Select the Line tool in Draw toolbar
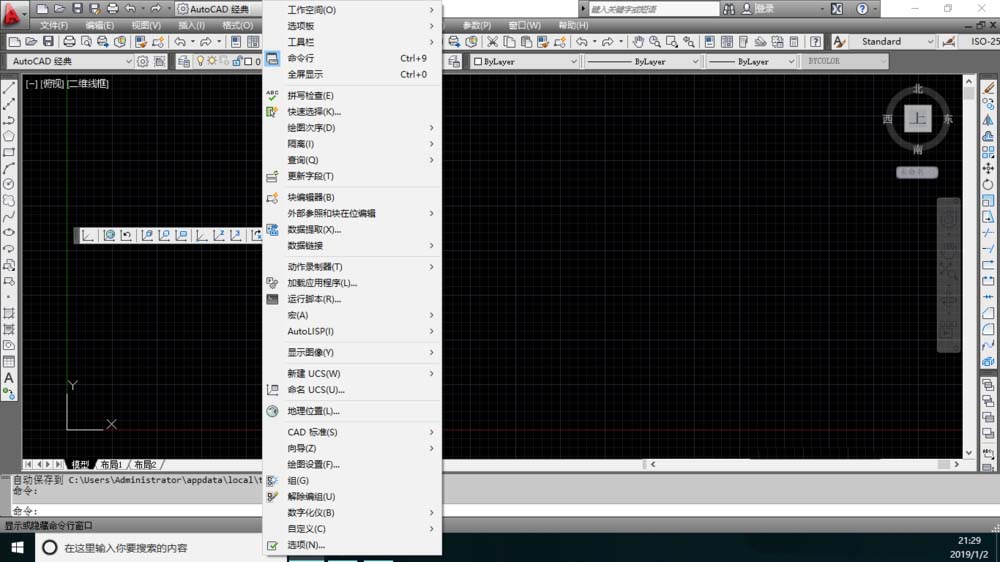The image size is (1000, 562). click(9, 88)
